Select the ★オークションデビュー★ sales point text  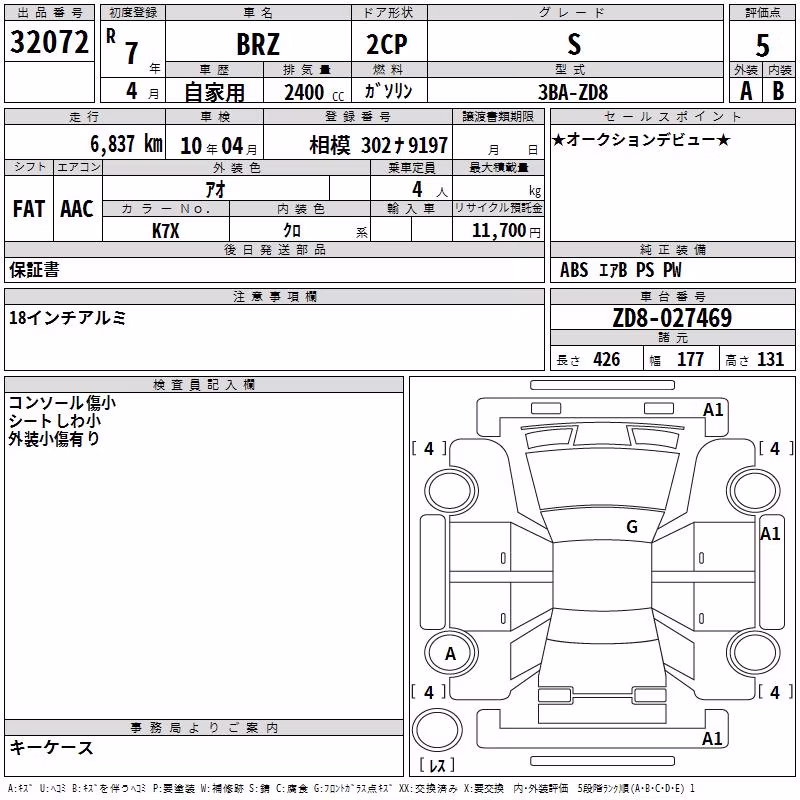coord(641,139)
